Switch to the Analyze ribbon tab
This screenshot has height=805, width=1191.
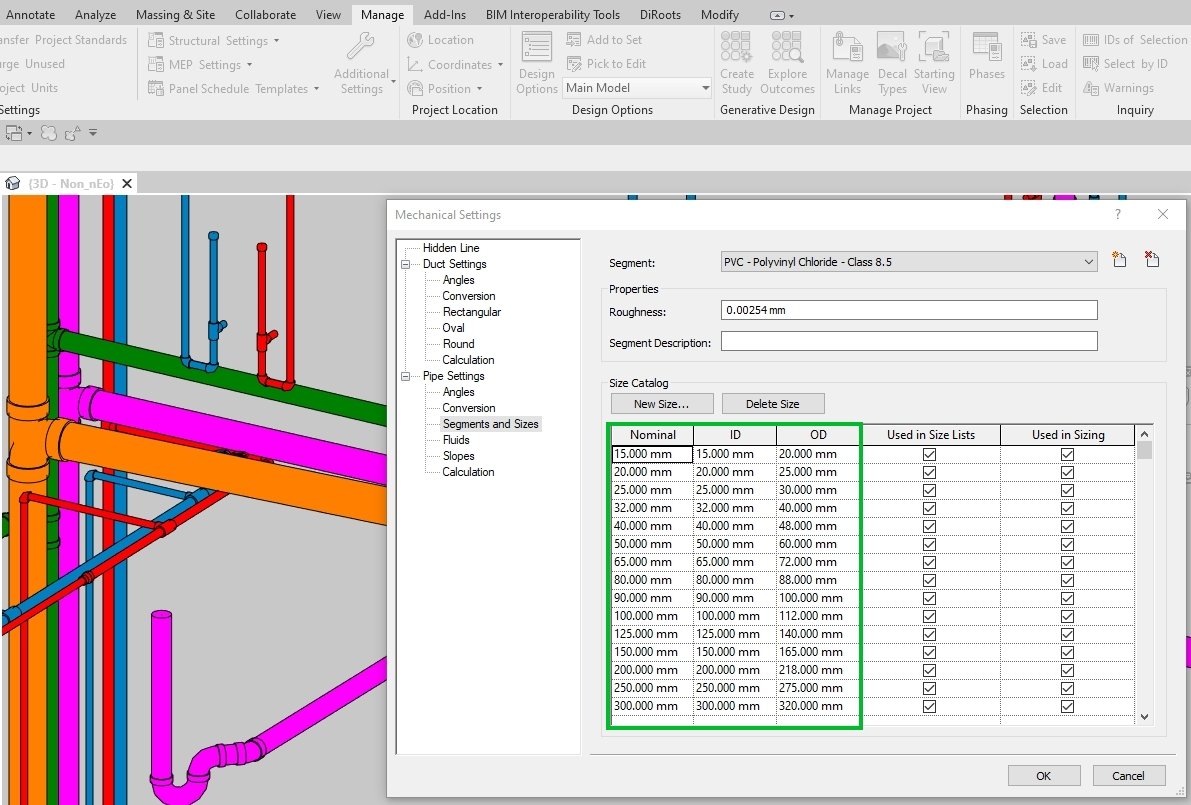click(x=96, y=14)
